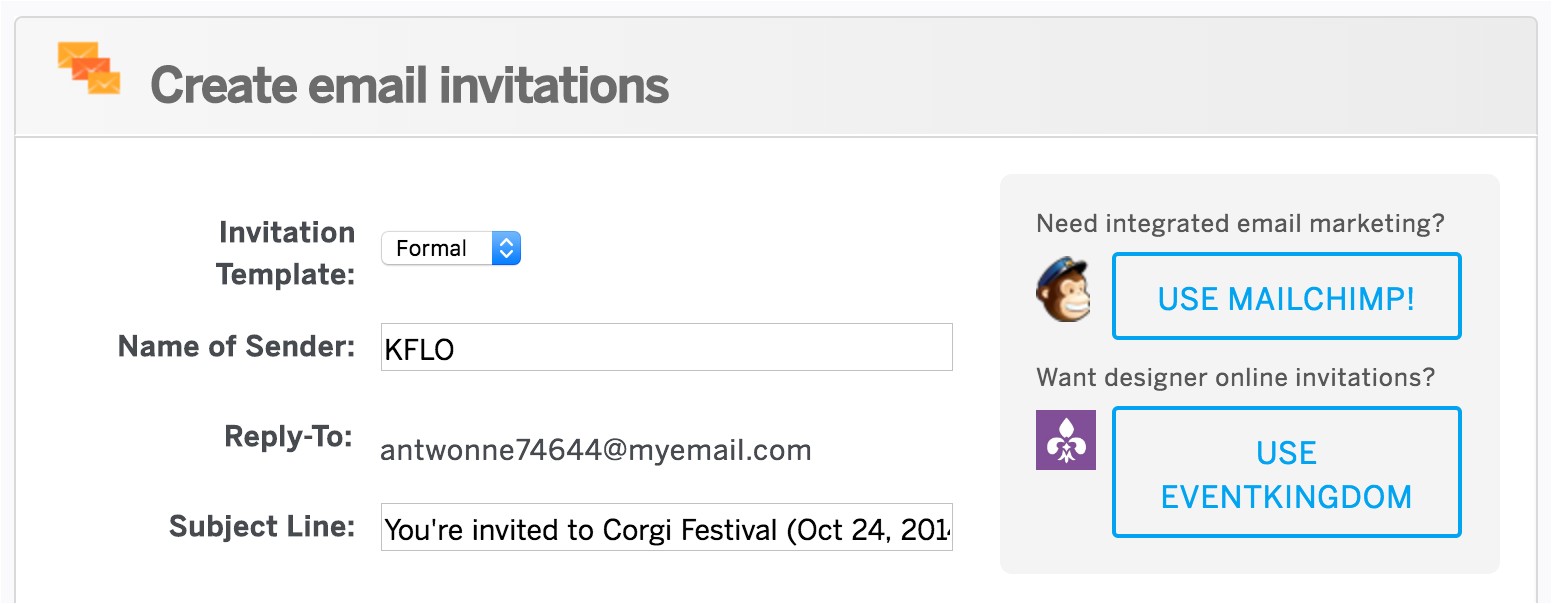This screenshot has width=1552, height=604.
Task: Focus the Subject Line text box
Action: pos(666,528)
